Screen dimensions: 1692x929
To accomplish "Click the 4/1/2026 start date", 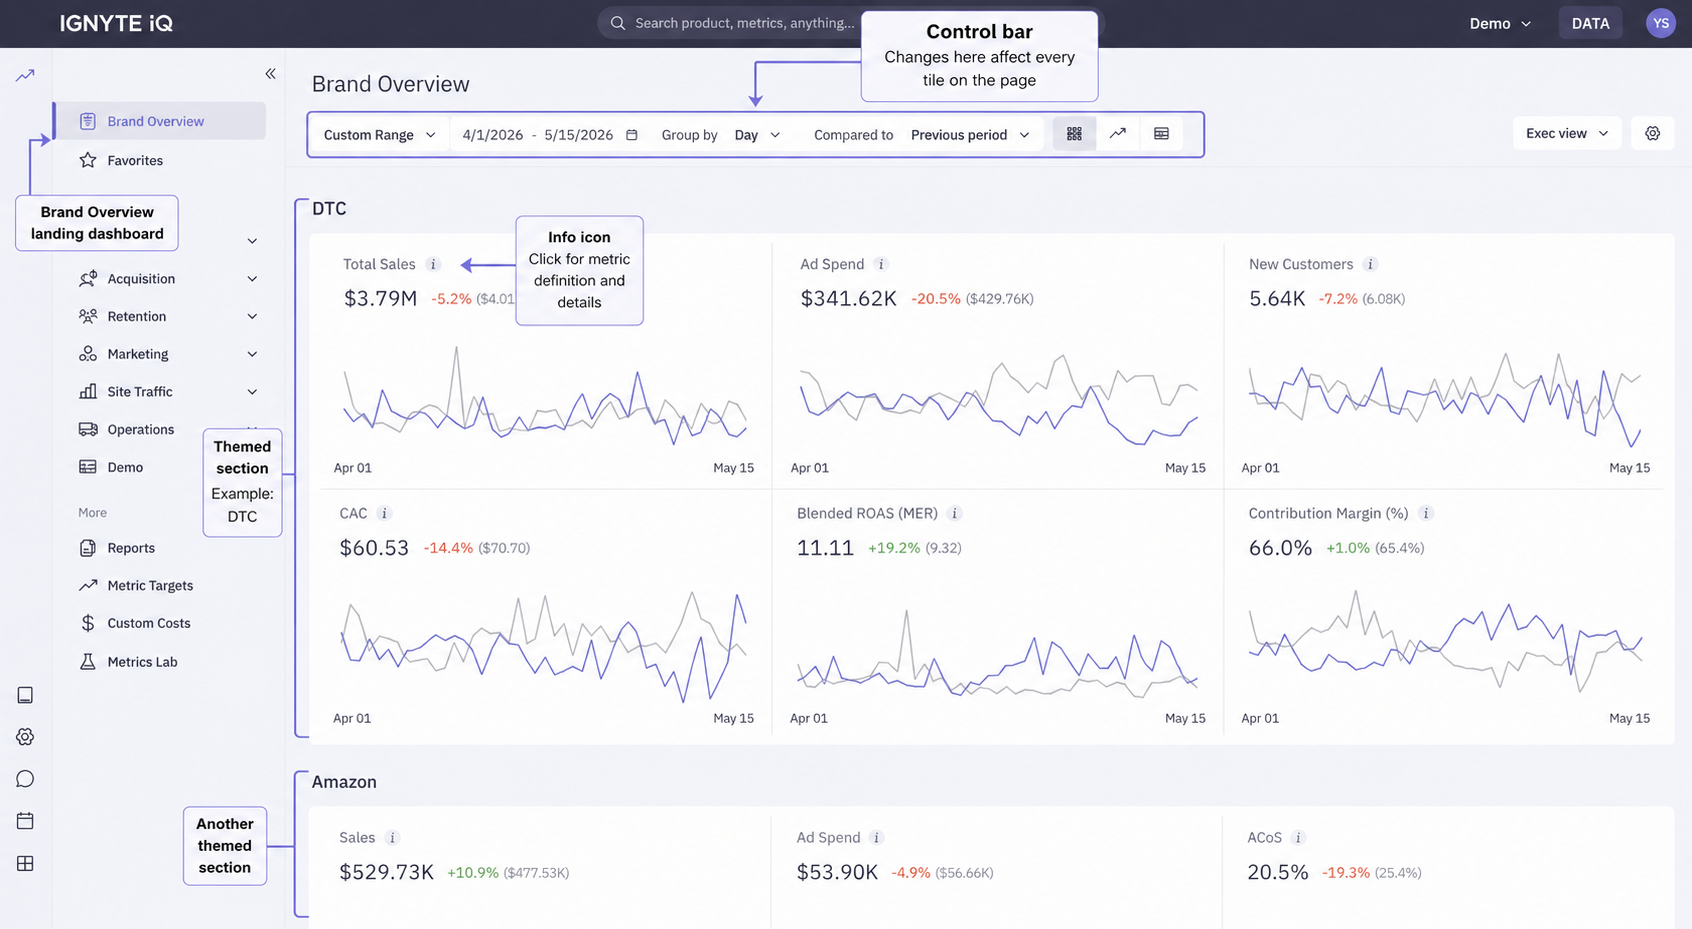I will 492,135.
